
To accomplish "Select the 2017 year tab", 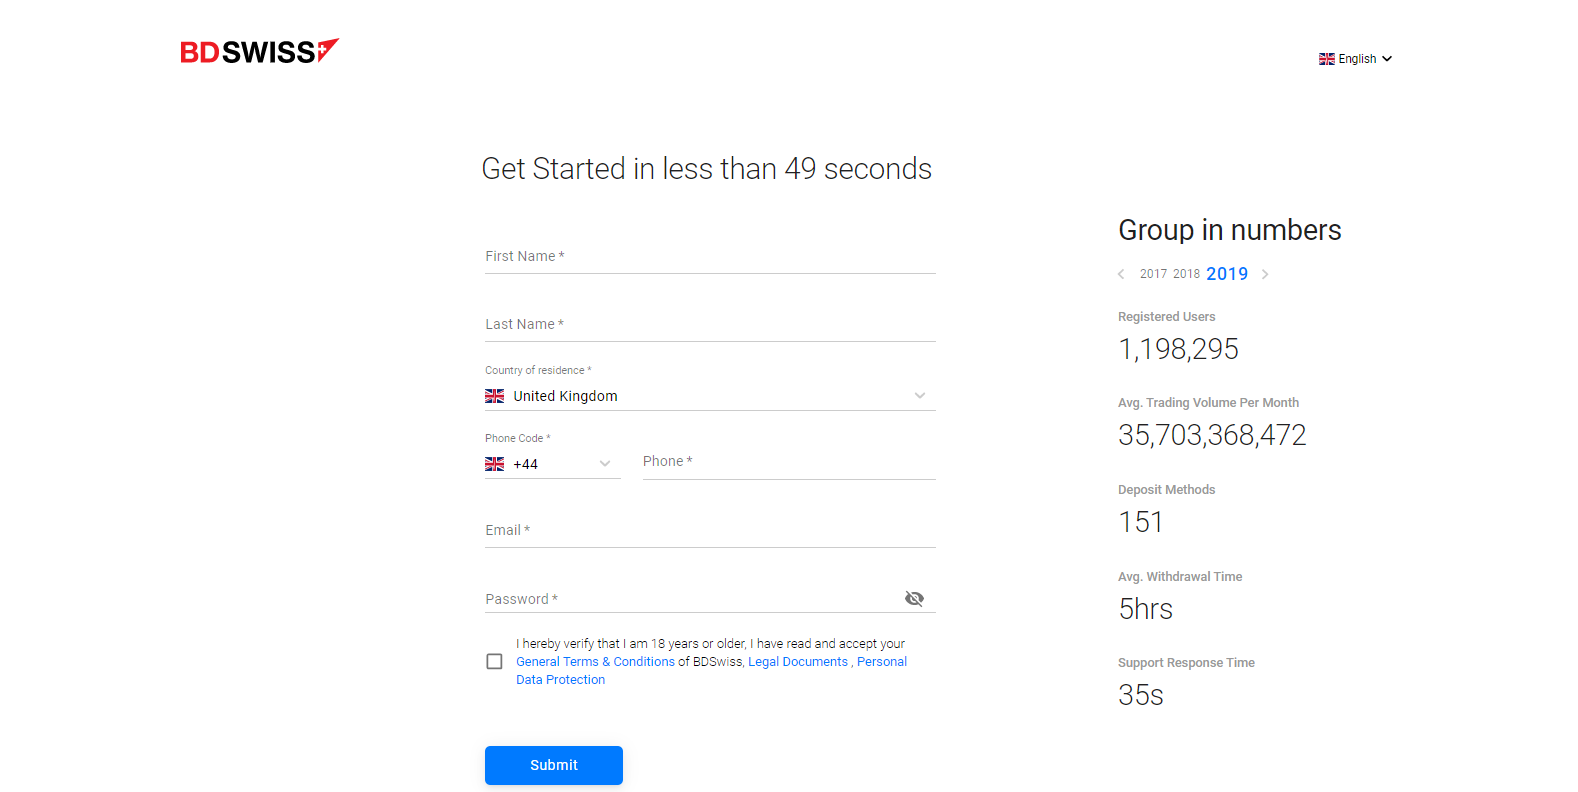I will (1153, 274).
